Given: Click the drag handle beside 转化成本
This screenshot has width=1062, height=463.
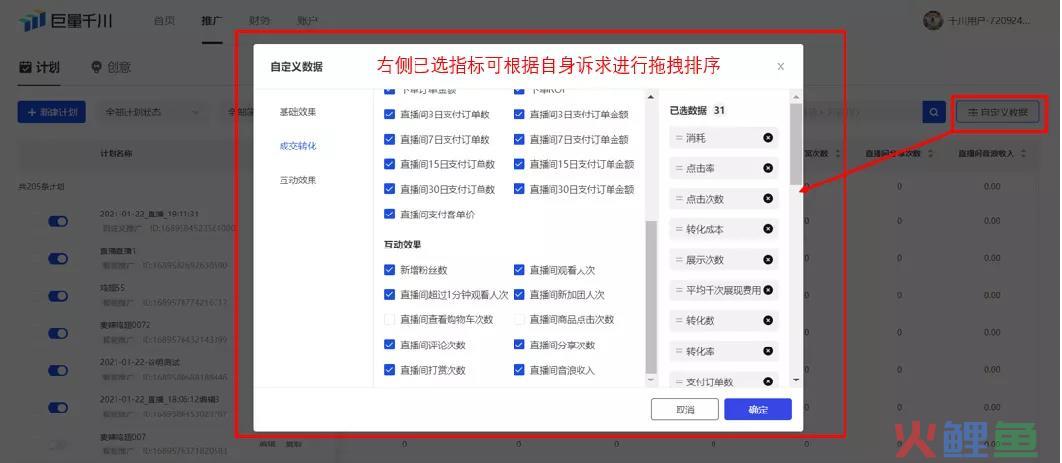Looking at the screenshot, I should tap(679, 229).
